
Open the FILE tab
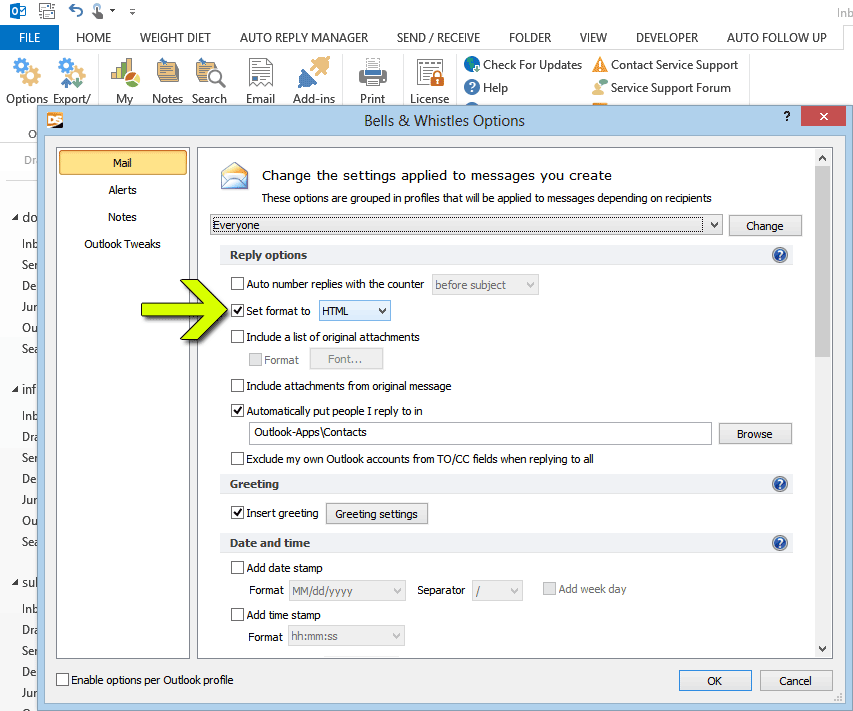click(x=29, y=38)
